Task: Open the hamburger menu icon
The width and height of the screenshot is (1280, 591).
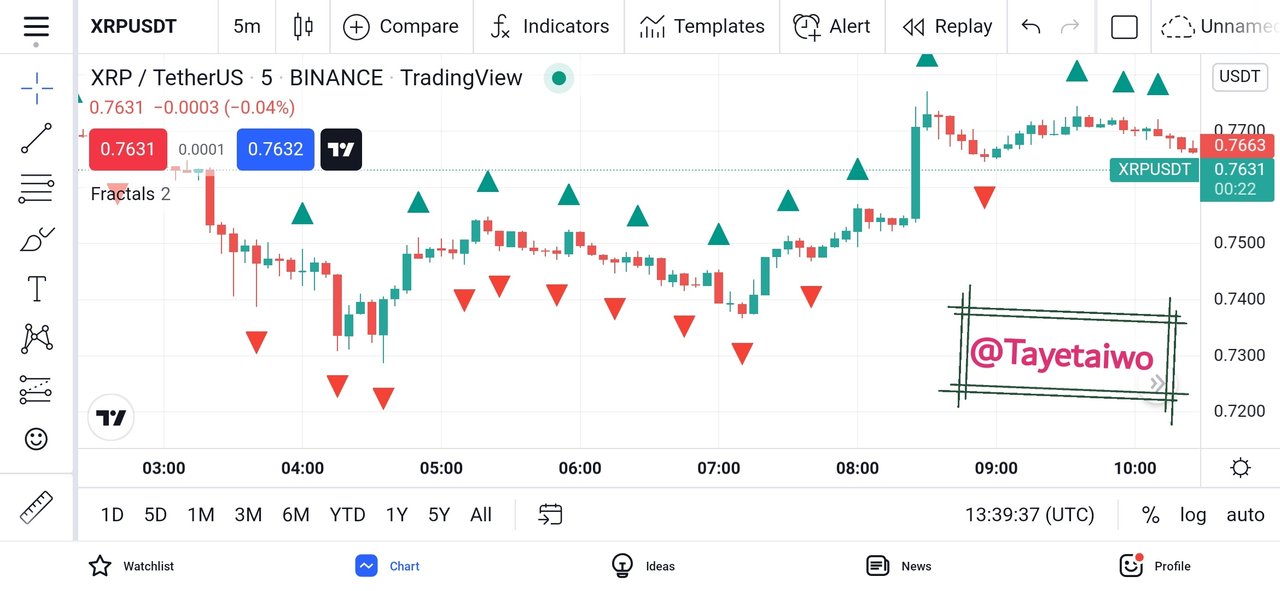Action: 36,27
